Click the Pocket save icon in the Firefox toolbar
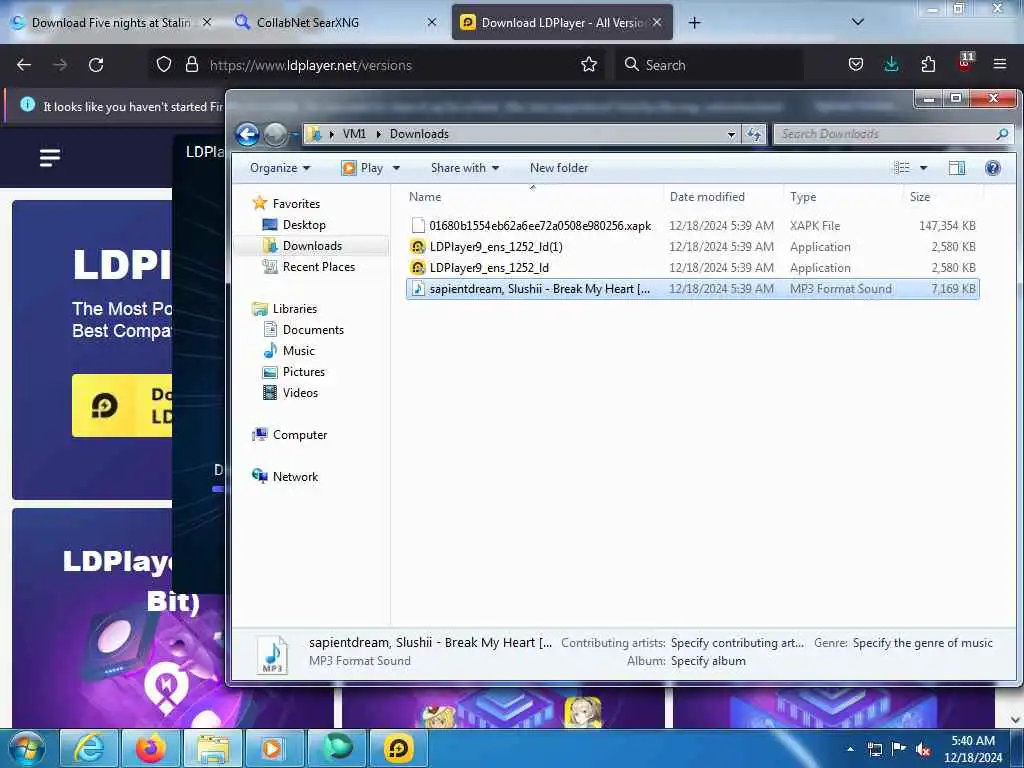The width and height of the screenshot is (1024, 768). [x=856, y=64]
